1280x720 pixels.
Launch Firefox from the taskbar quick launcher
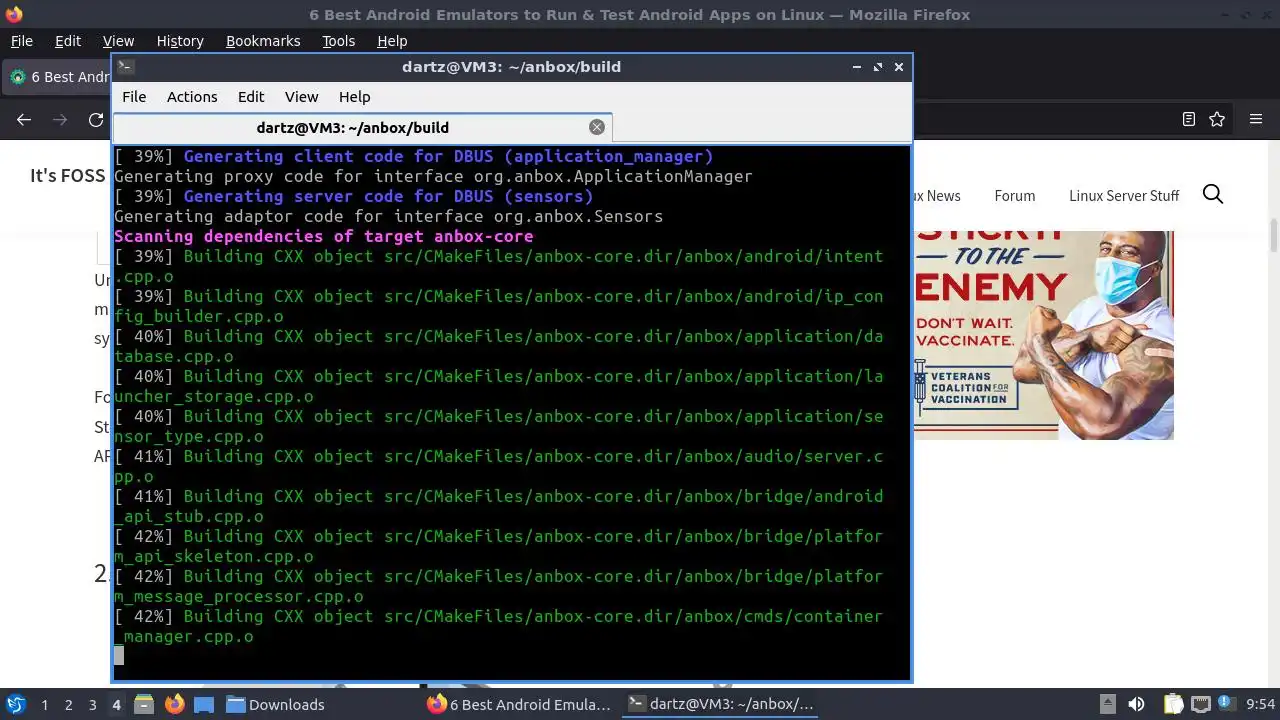(174, 704)
